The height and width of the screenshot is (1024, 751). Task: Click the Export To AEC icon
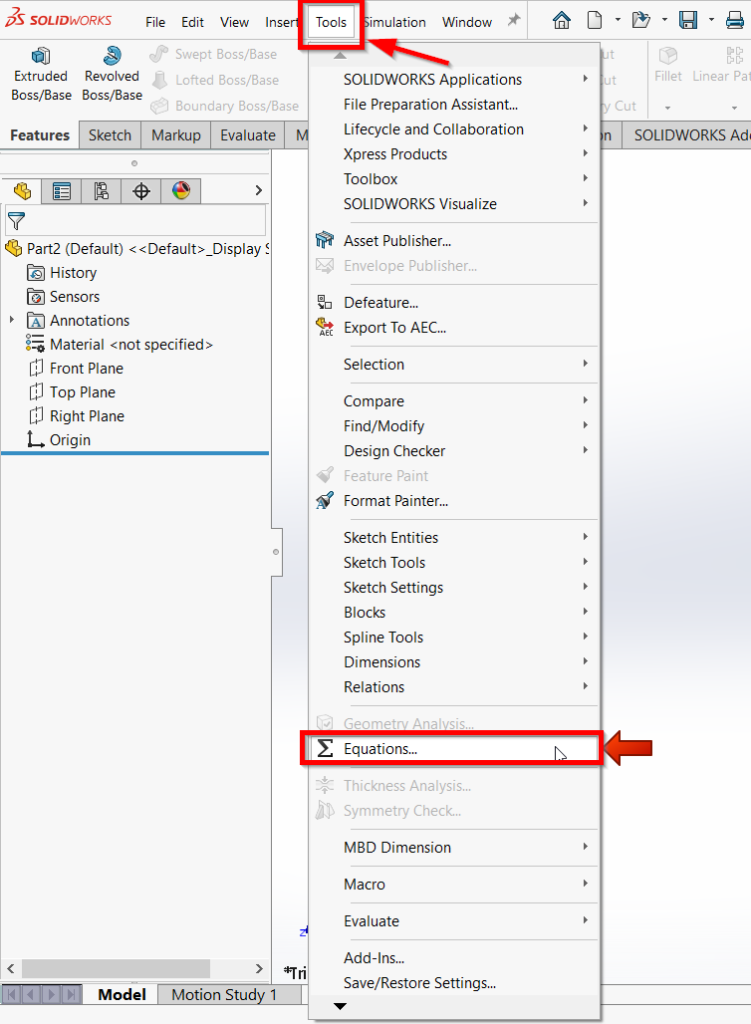[x=325, y=327]
